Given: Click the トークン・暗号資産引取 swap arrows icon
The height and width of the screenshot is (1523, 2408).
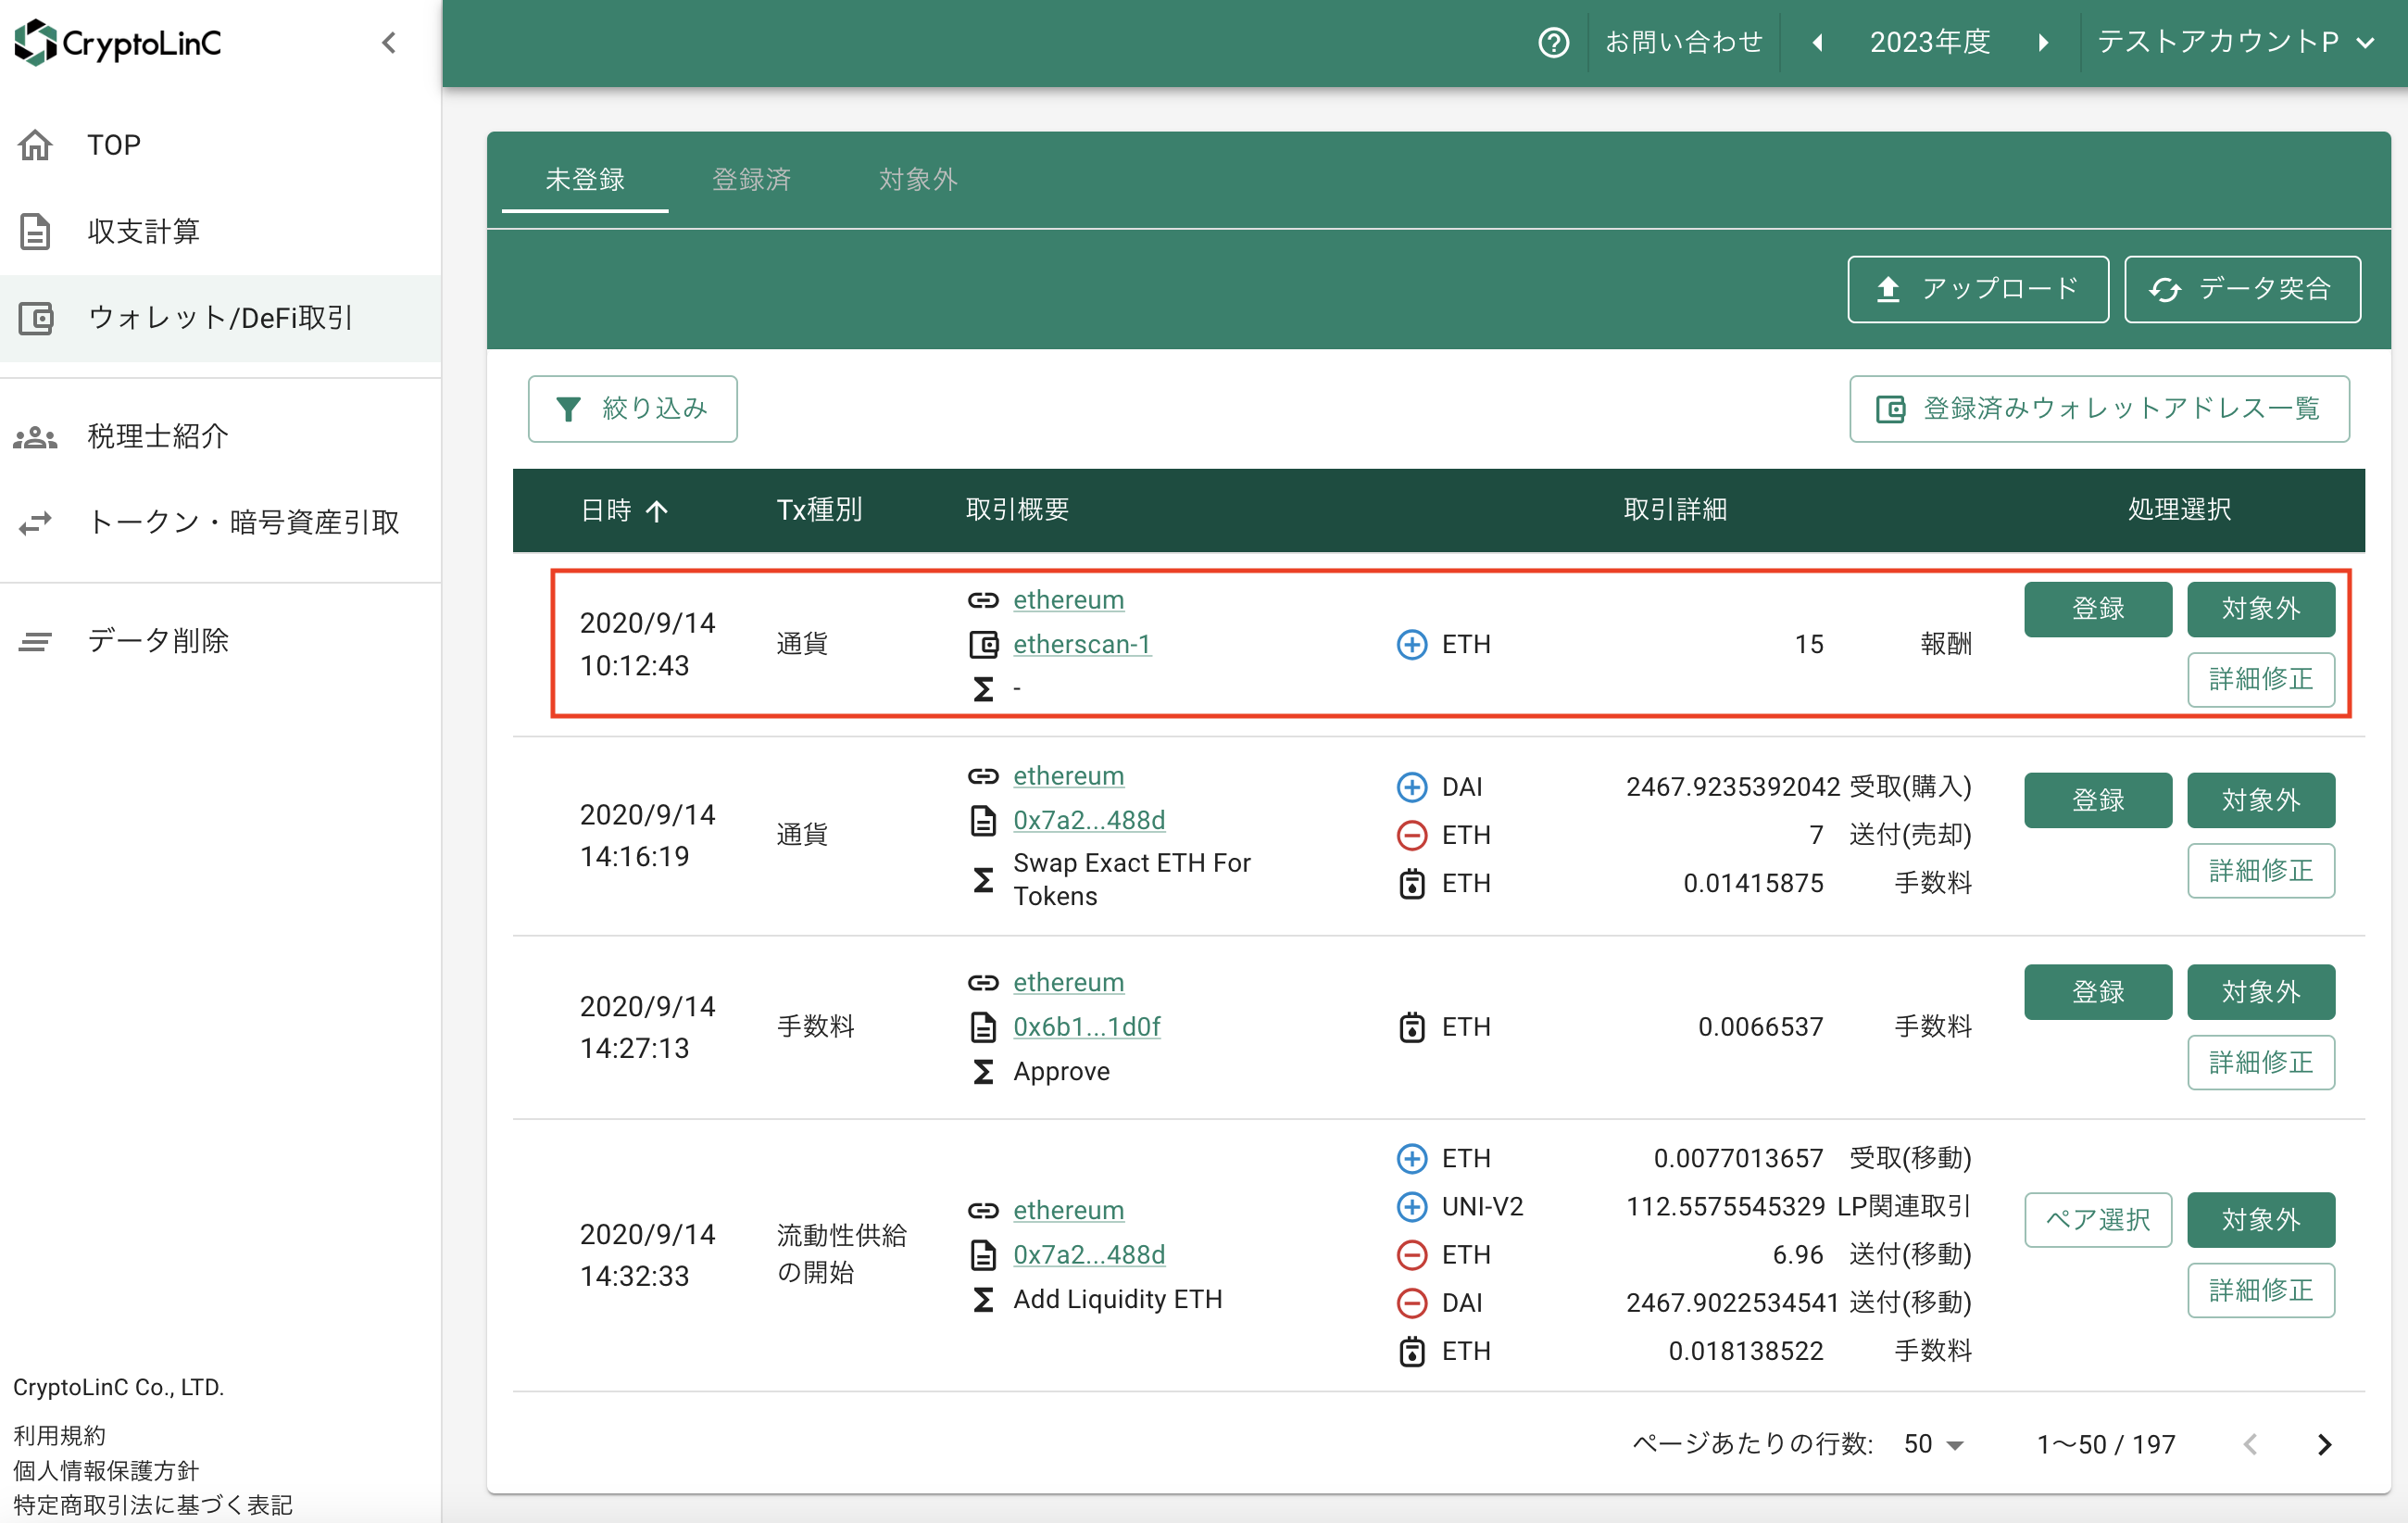Looking at the screenshot, I should tap(35, 522).
